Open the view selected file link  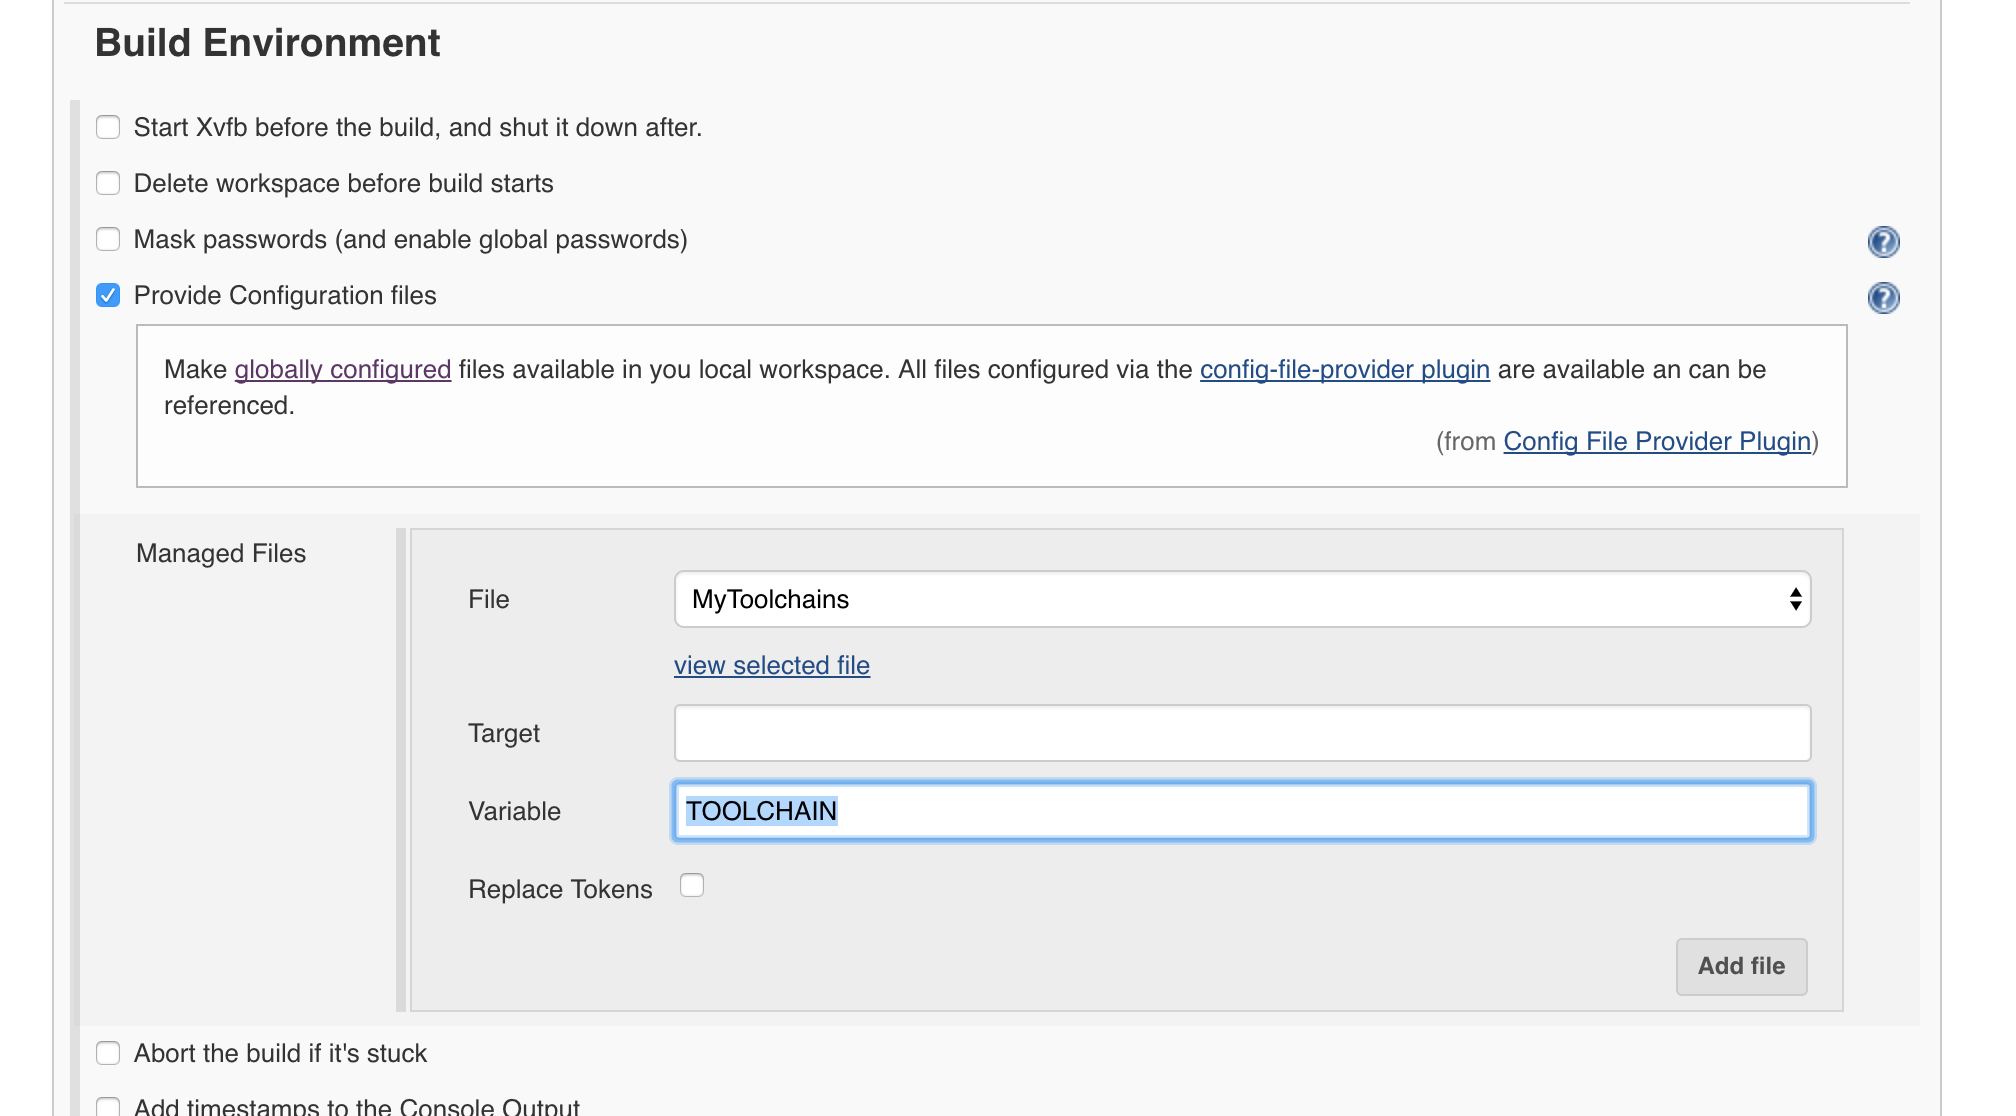[771, 666]
